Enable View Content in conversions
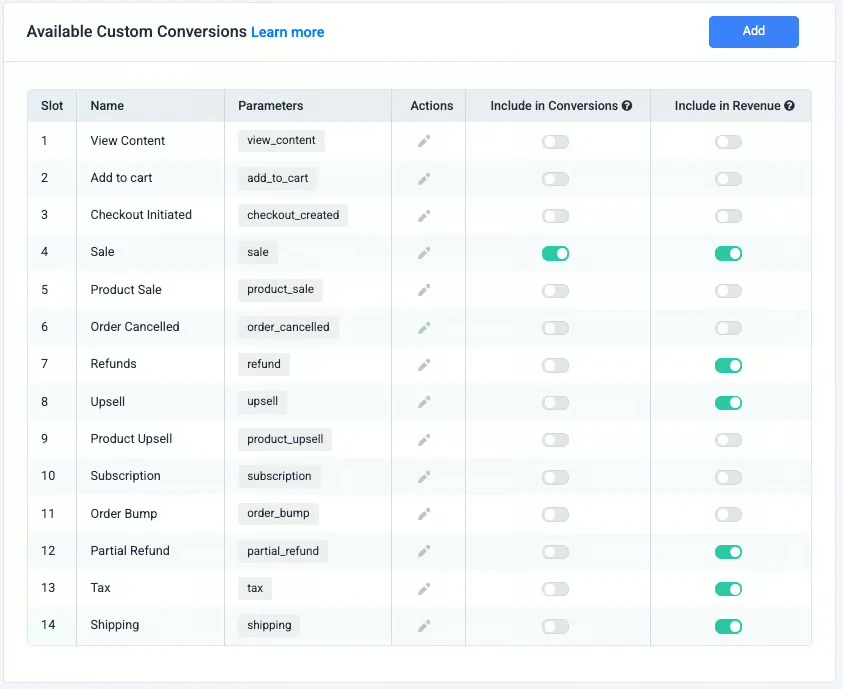The width and height of the screenshot is (843, 689). point(555,142)
